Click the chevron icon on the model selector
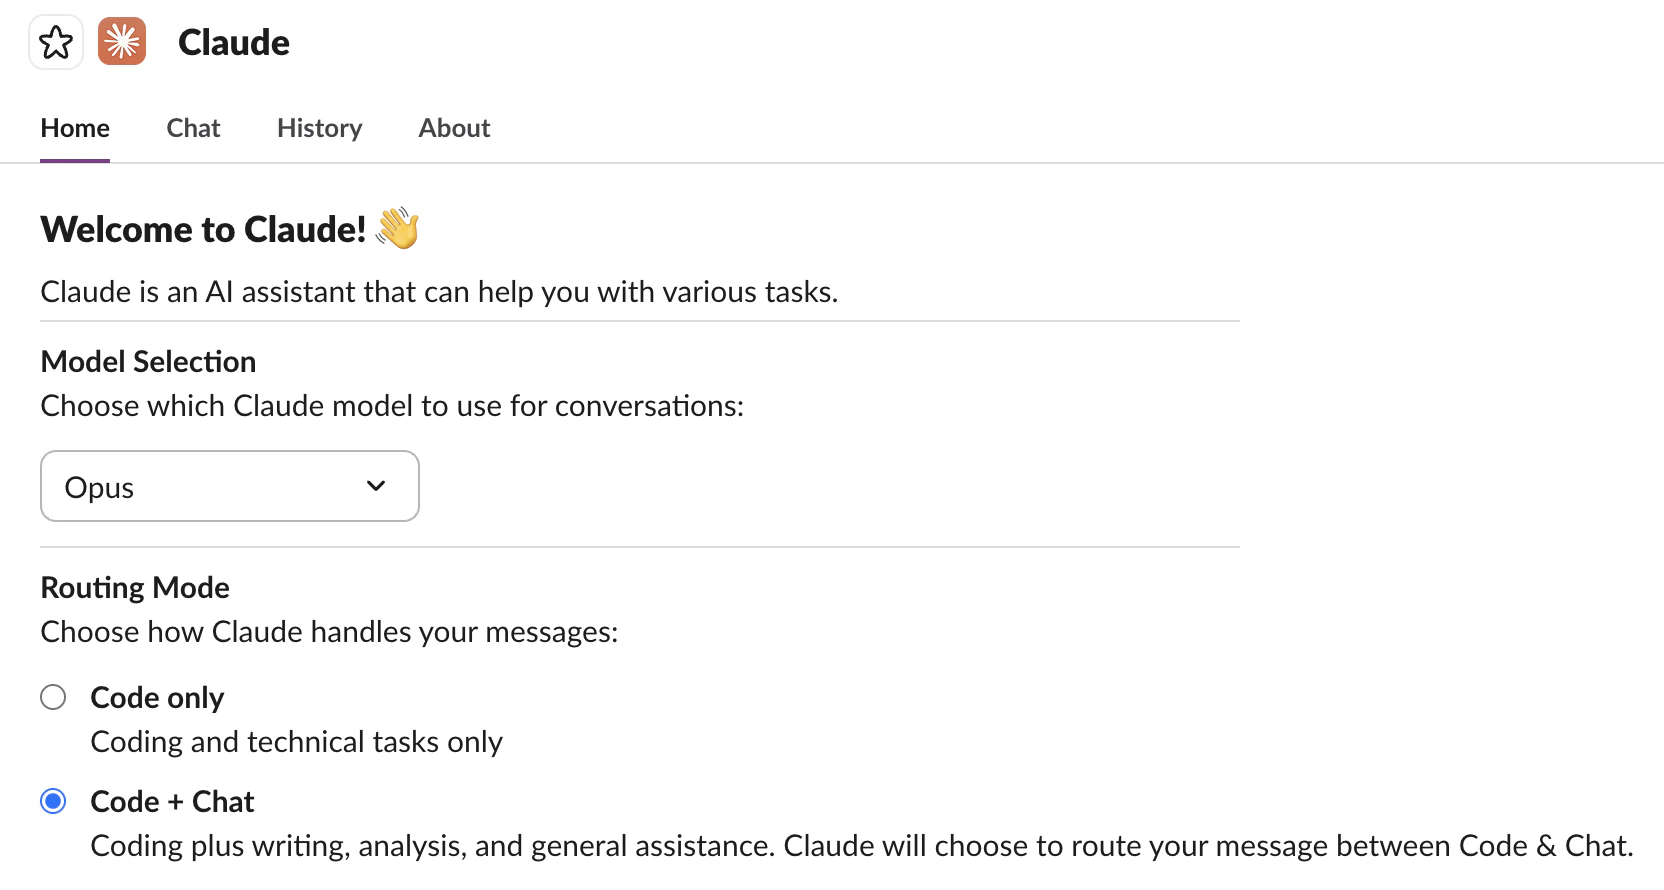This screenshot has height=890, width=1664. tap(376, 486)
